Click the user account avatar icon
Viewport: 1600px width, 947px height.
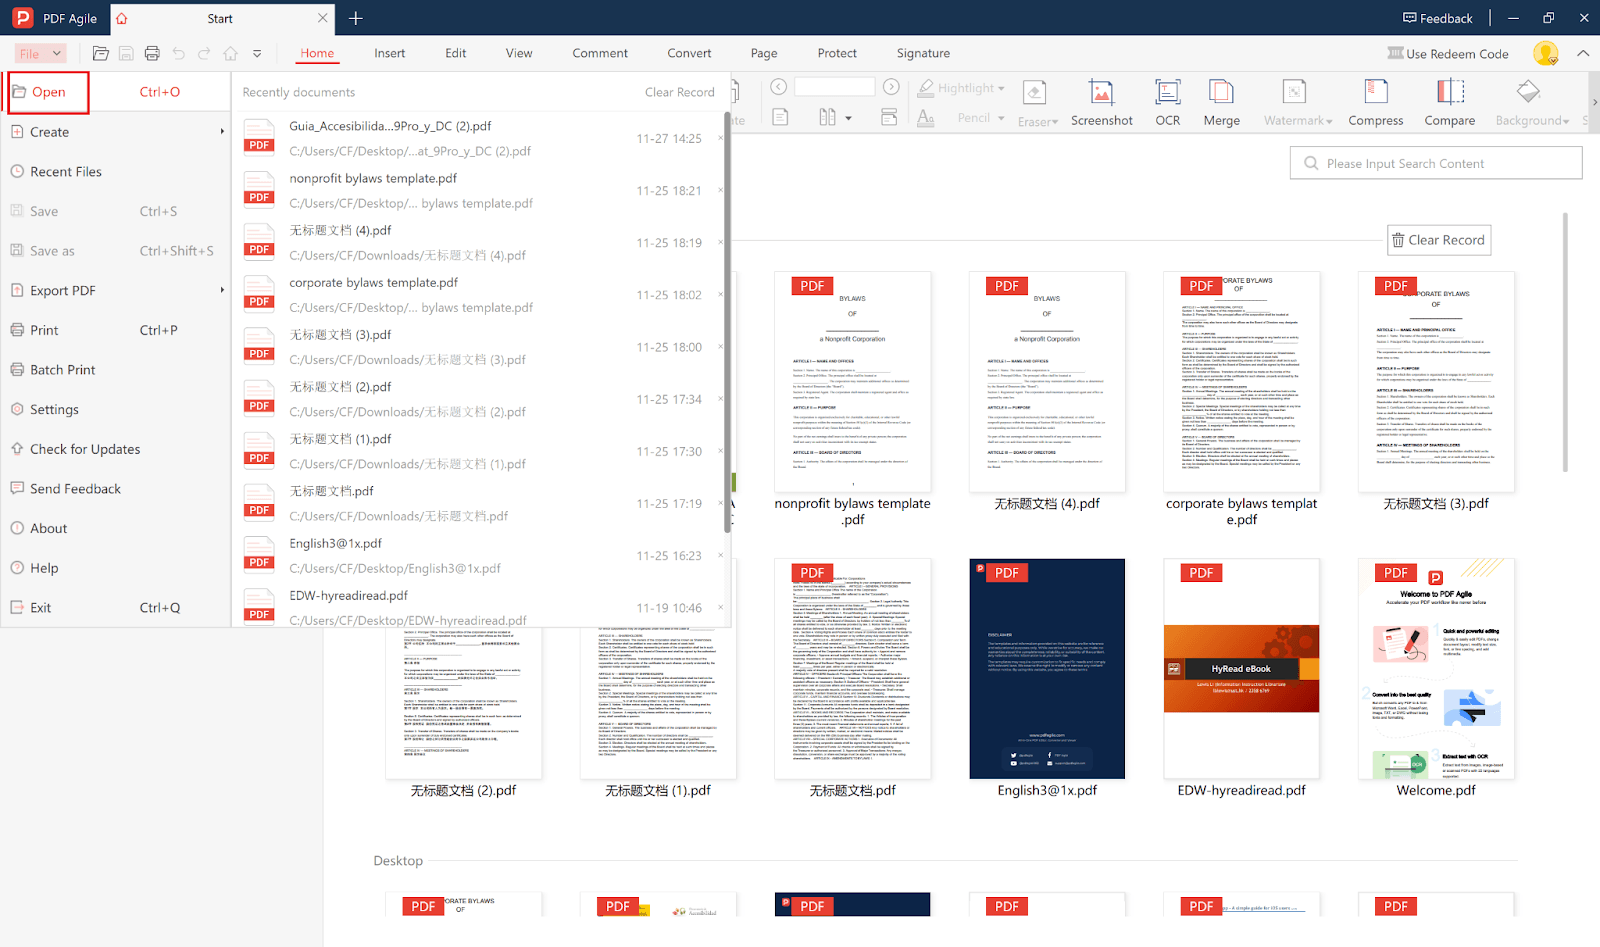pyautogui.click(x=1545, y=54)
